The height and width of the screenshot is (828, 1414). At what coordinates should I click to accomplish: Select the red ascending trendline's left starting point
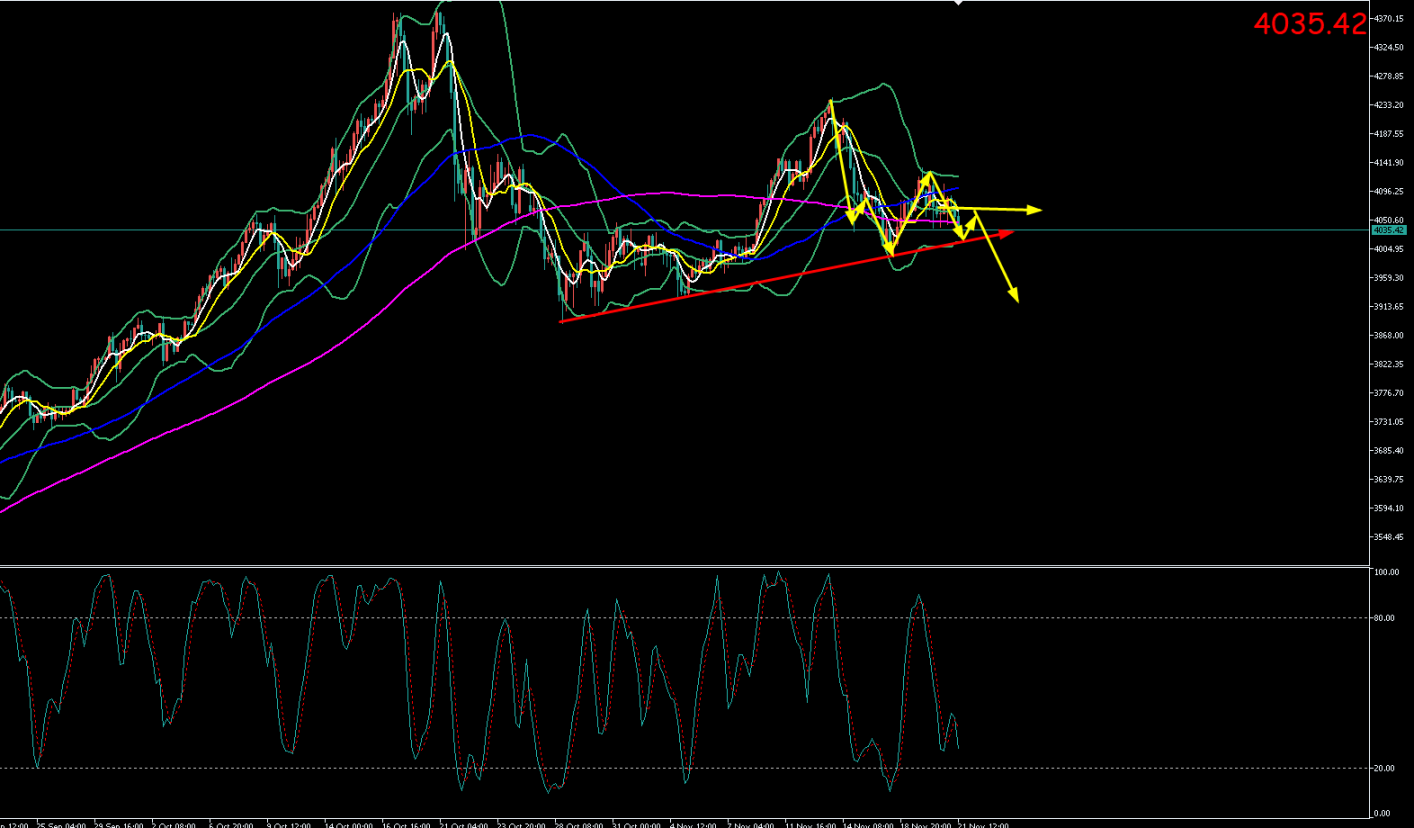pyautogui.click(x=562, y=321)
